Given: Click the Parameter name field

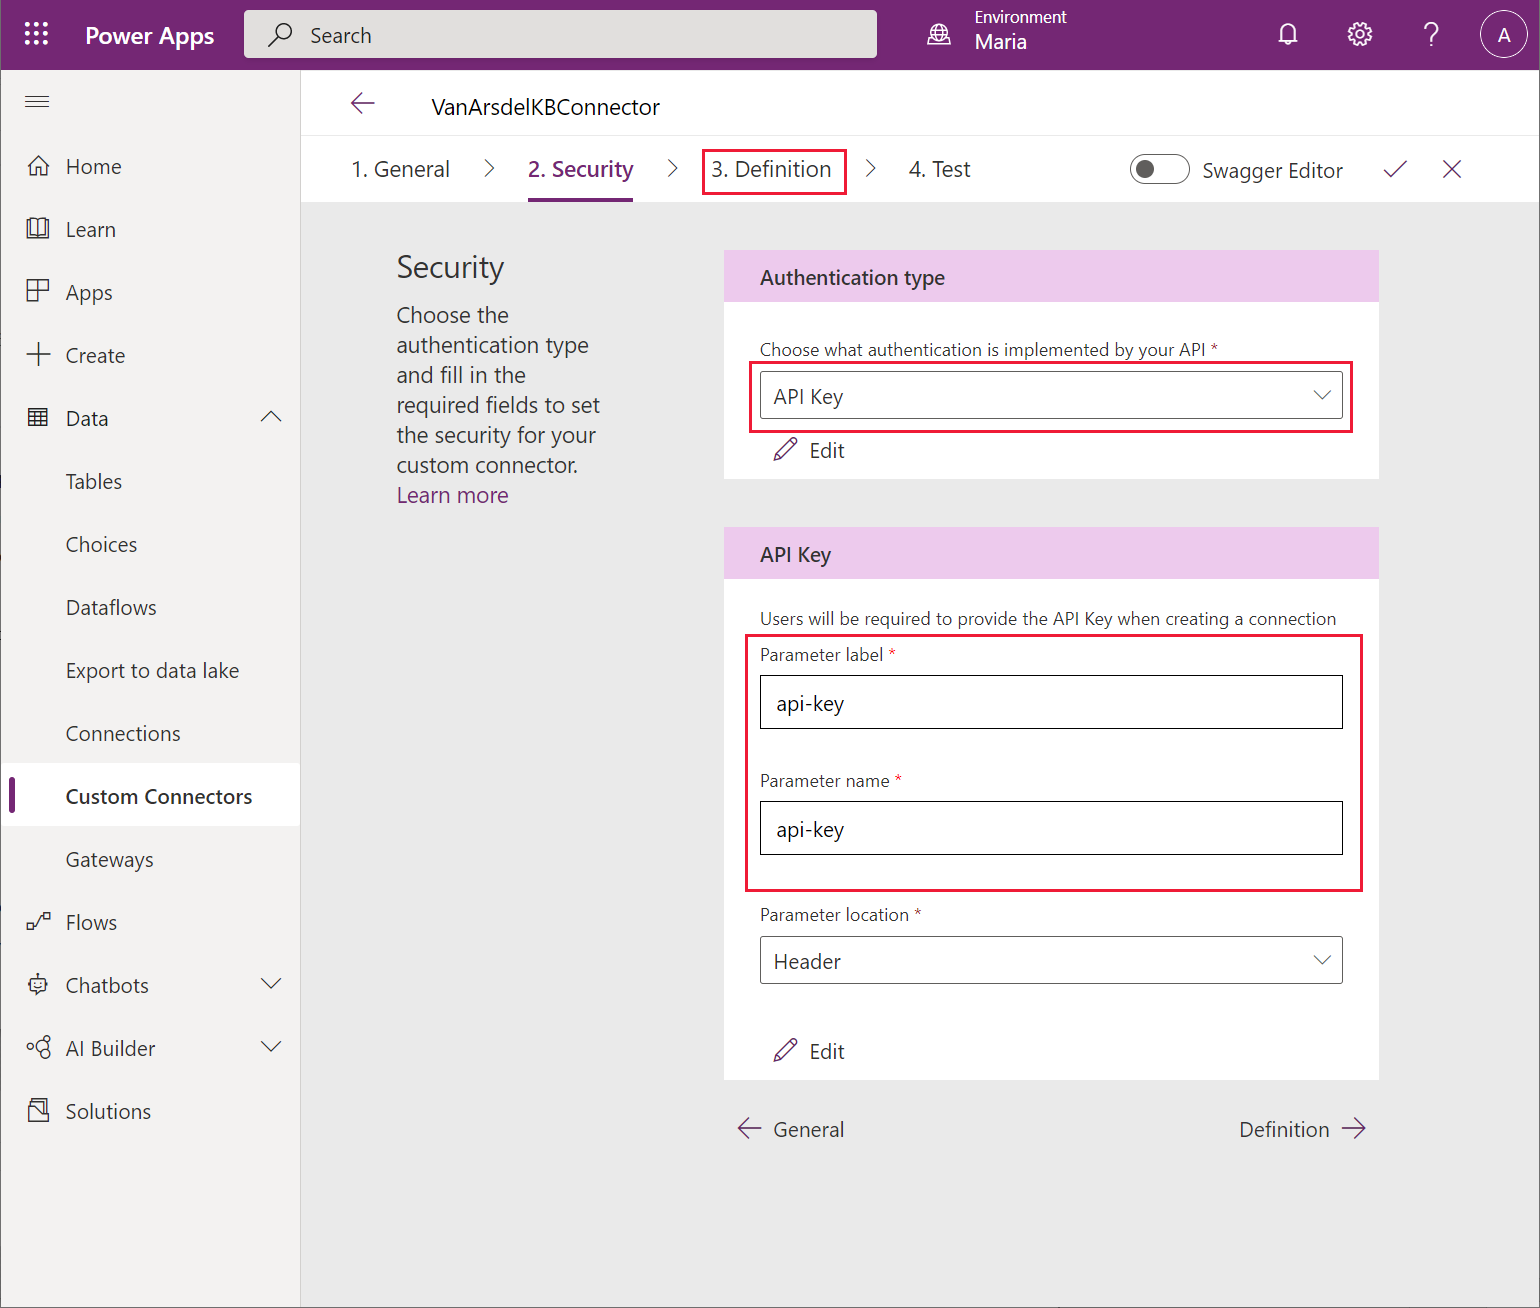Looking at the screenshot, I should click(1051, 828).
